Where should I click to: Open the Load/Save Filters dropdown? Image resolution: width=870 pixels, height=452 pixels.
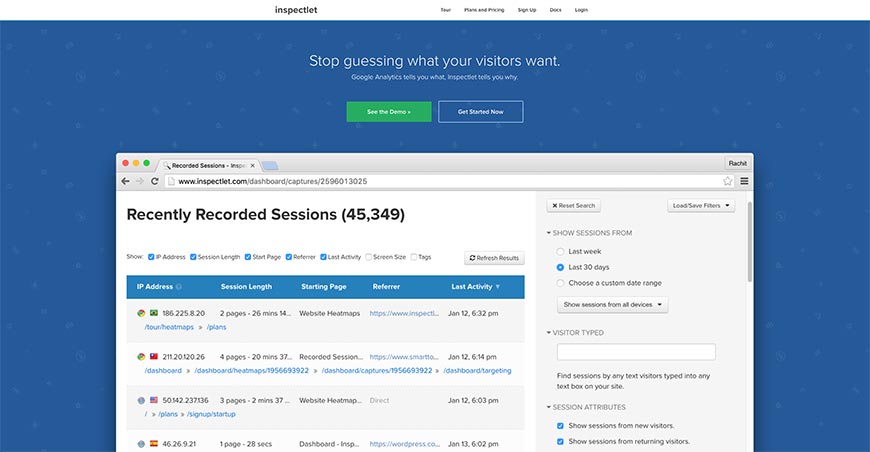point(701,205)
